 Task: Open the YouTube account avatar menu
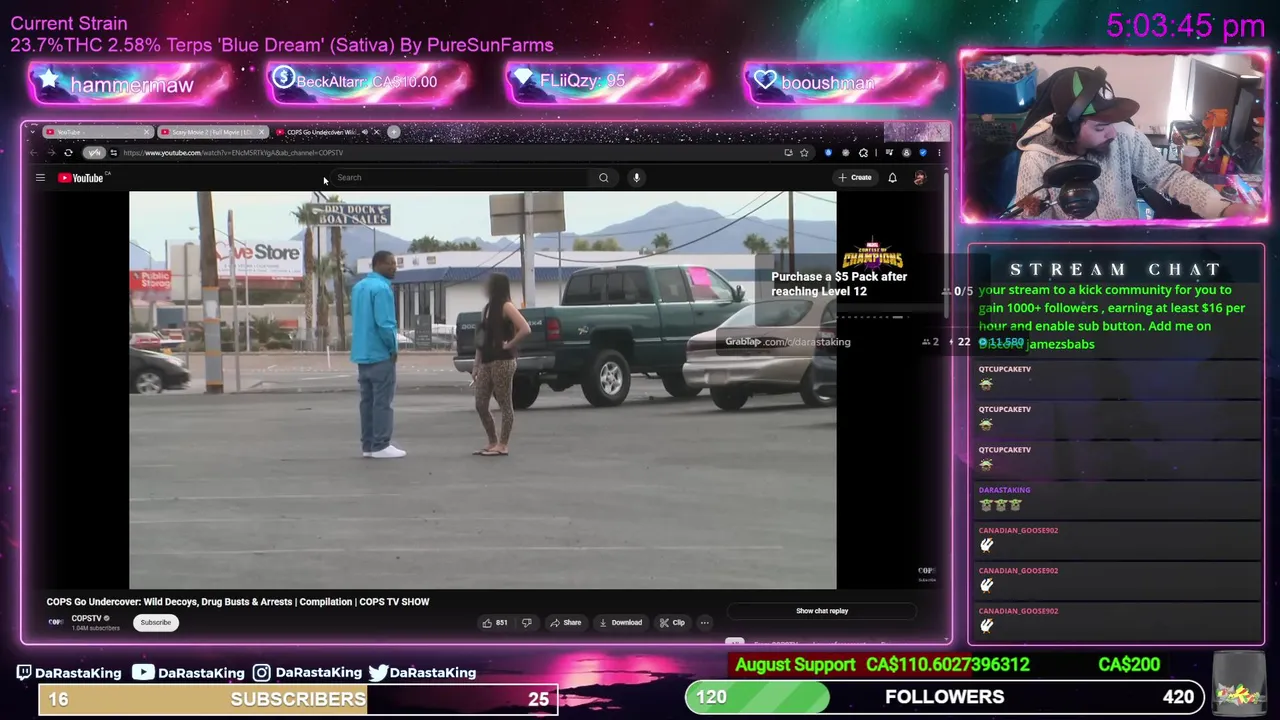point(919,178)
